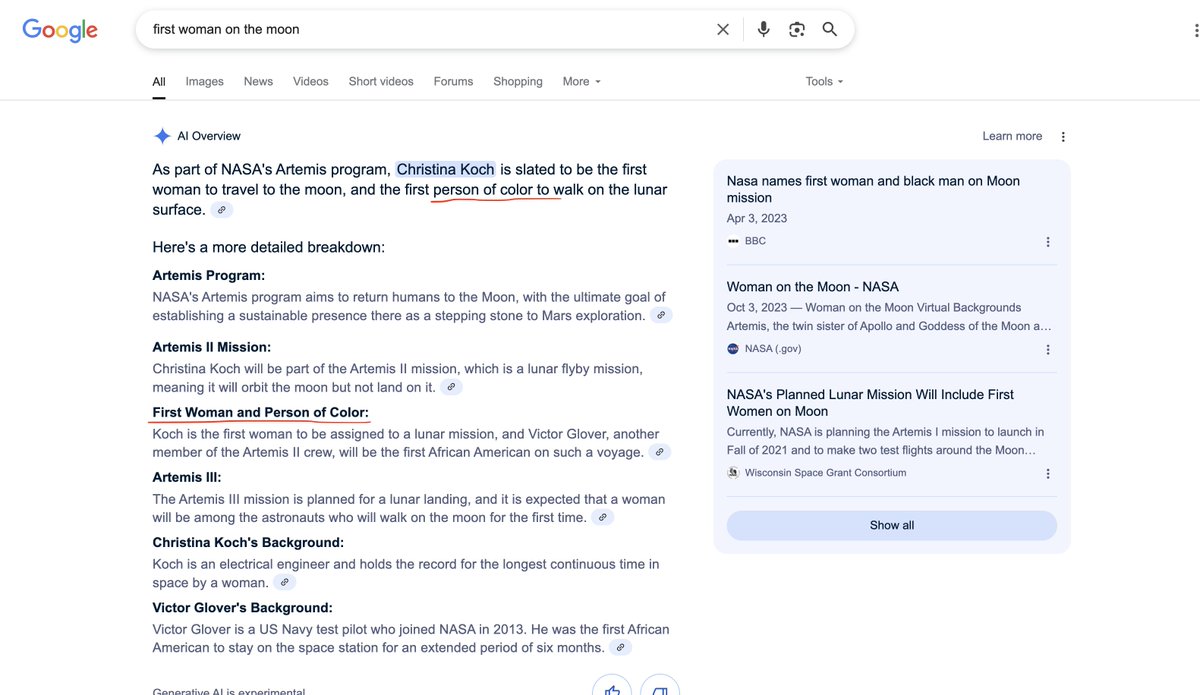
Task: Click the NASA favicon icon
Action: [x=733, y=349]
